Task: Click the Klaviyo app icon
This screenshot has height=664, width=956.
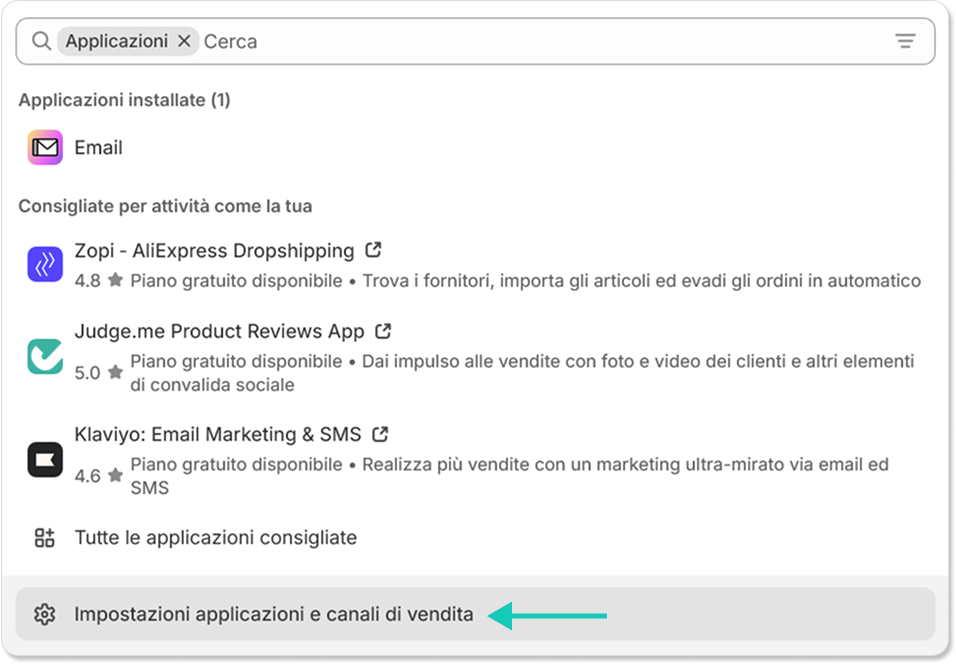Action: tap(45, 459)
